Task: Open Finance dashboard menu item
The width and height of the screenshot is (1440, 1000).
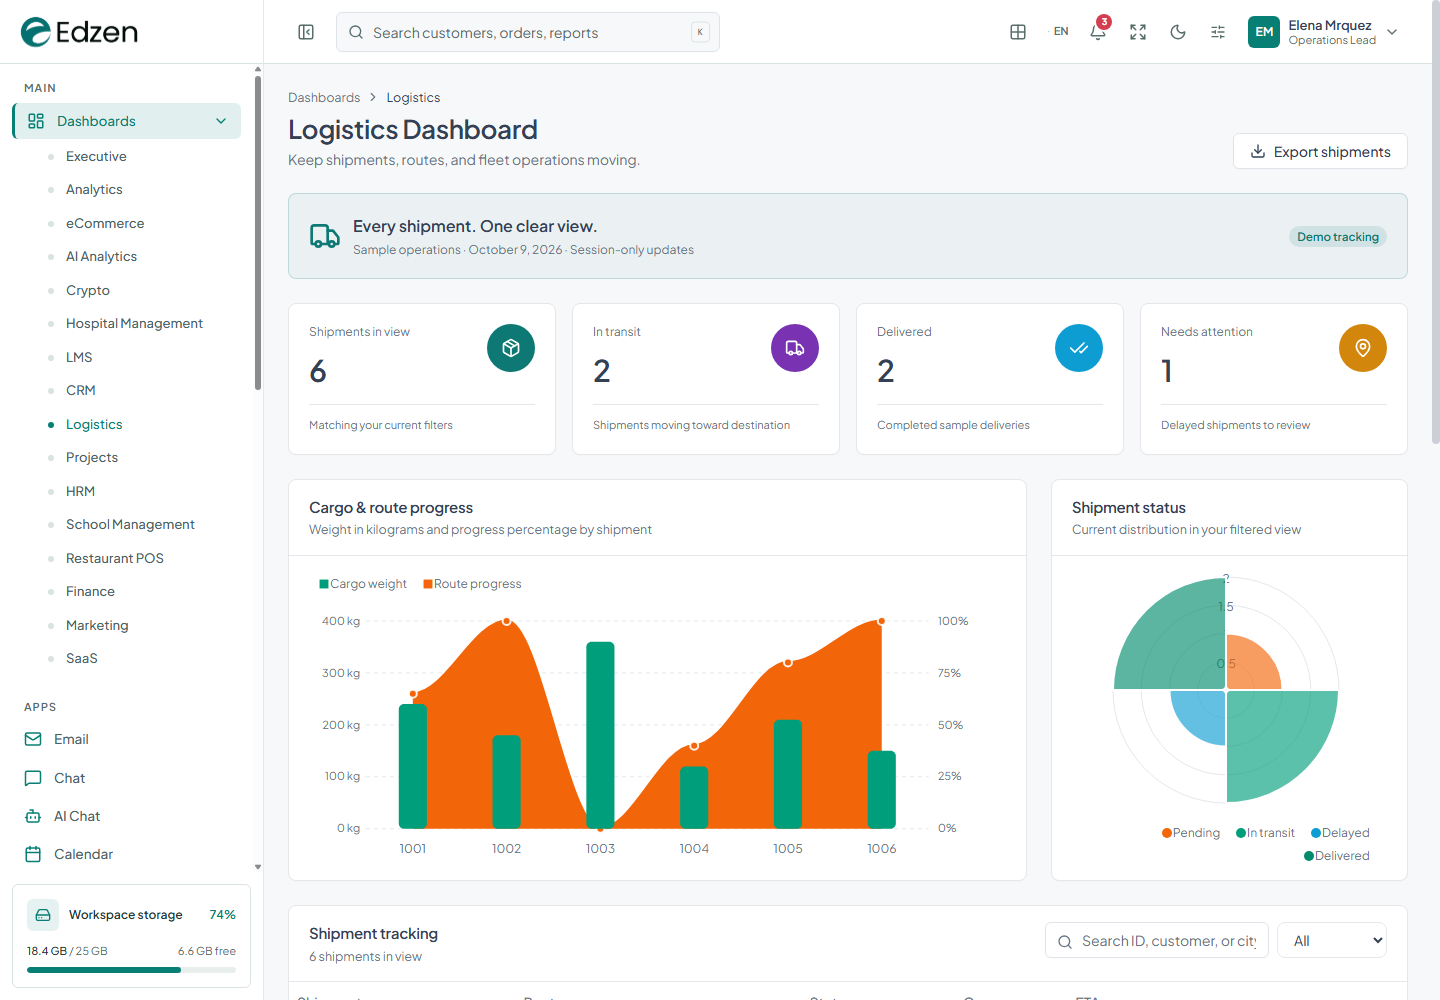Action: click(x=90, y=591)
